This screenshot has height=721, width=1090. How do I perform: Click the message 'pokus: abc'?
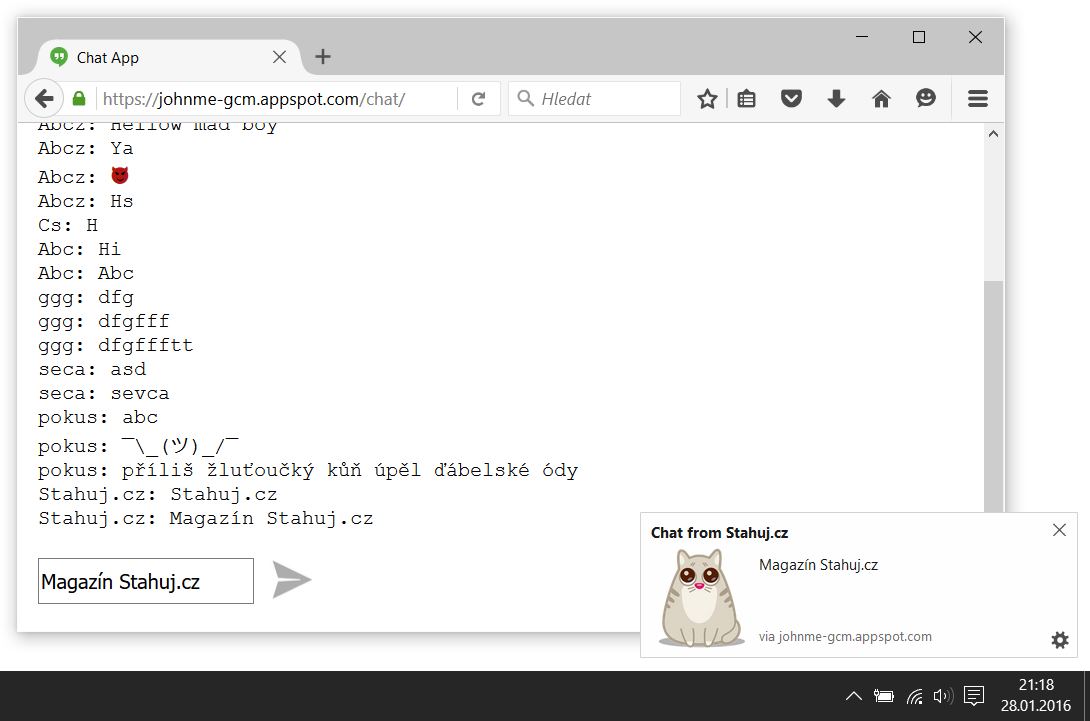pyautogui.click(x=98, y=418)
